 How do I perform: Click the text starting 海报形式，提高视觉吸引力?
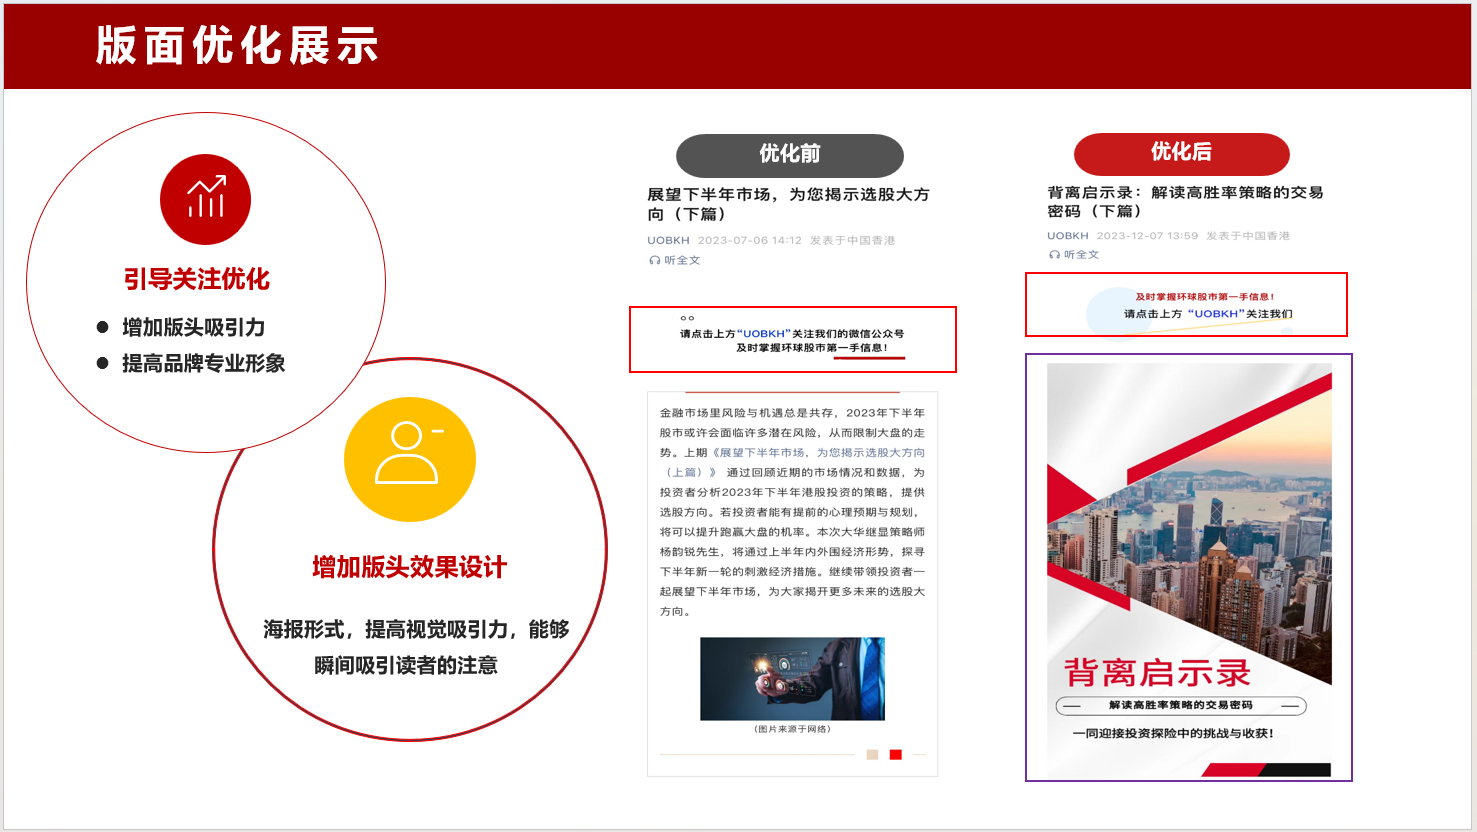coord(416,629)
